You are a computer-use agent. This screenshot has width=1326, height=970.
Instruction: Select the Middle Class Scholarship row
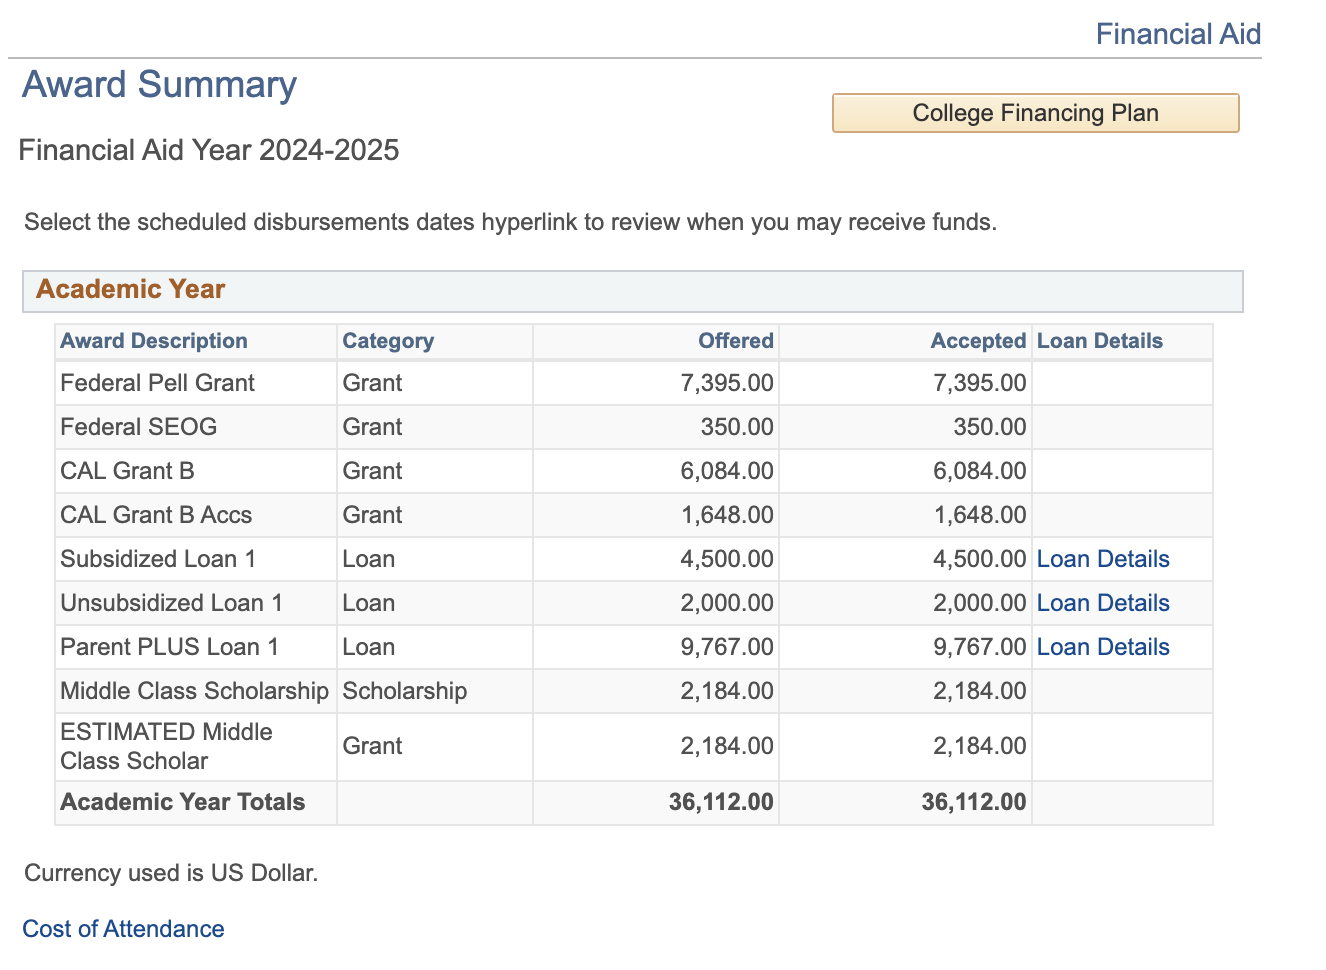194,691
